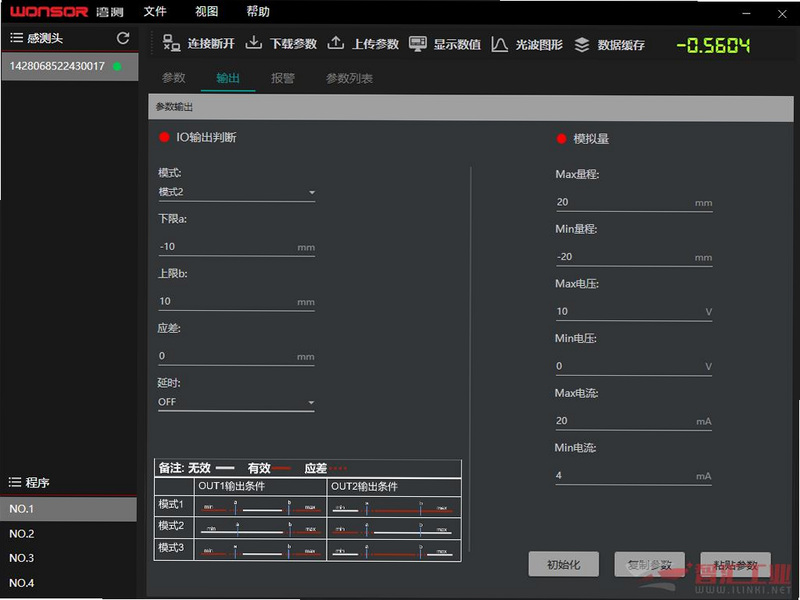Open the 帮助 menu

(258, 11)
